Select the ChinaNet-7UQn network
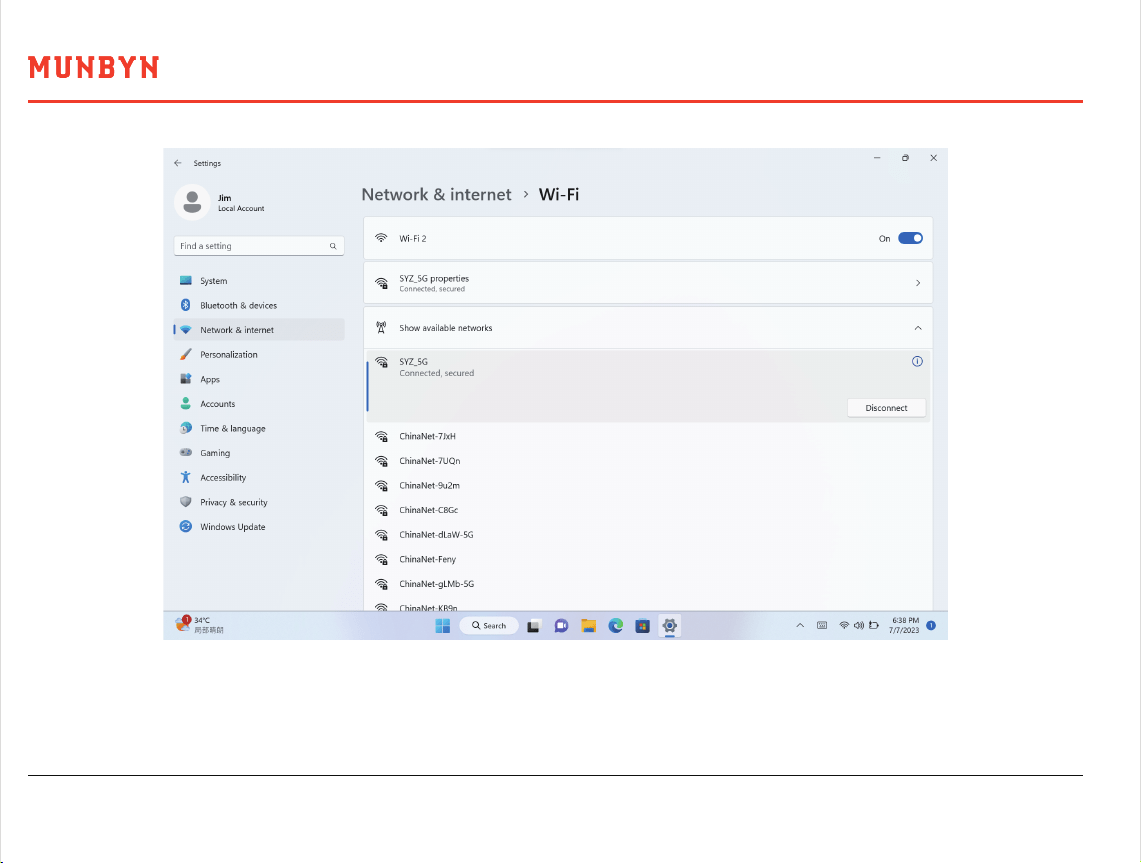The height and width of the screenshot is (863, 1141). click(x=648, y=461)
